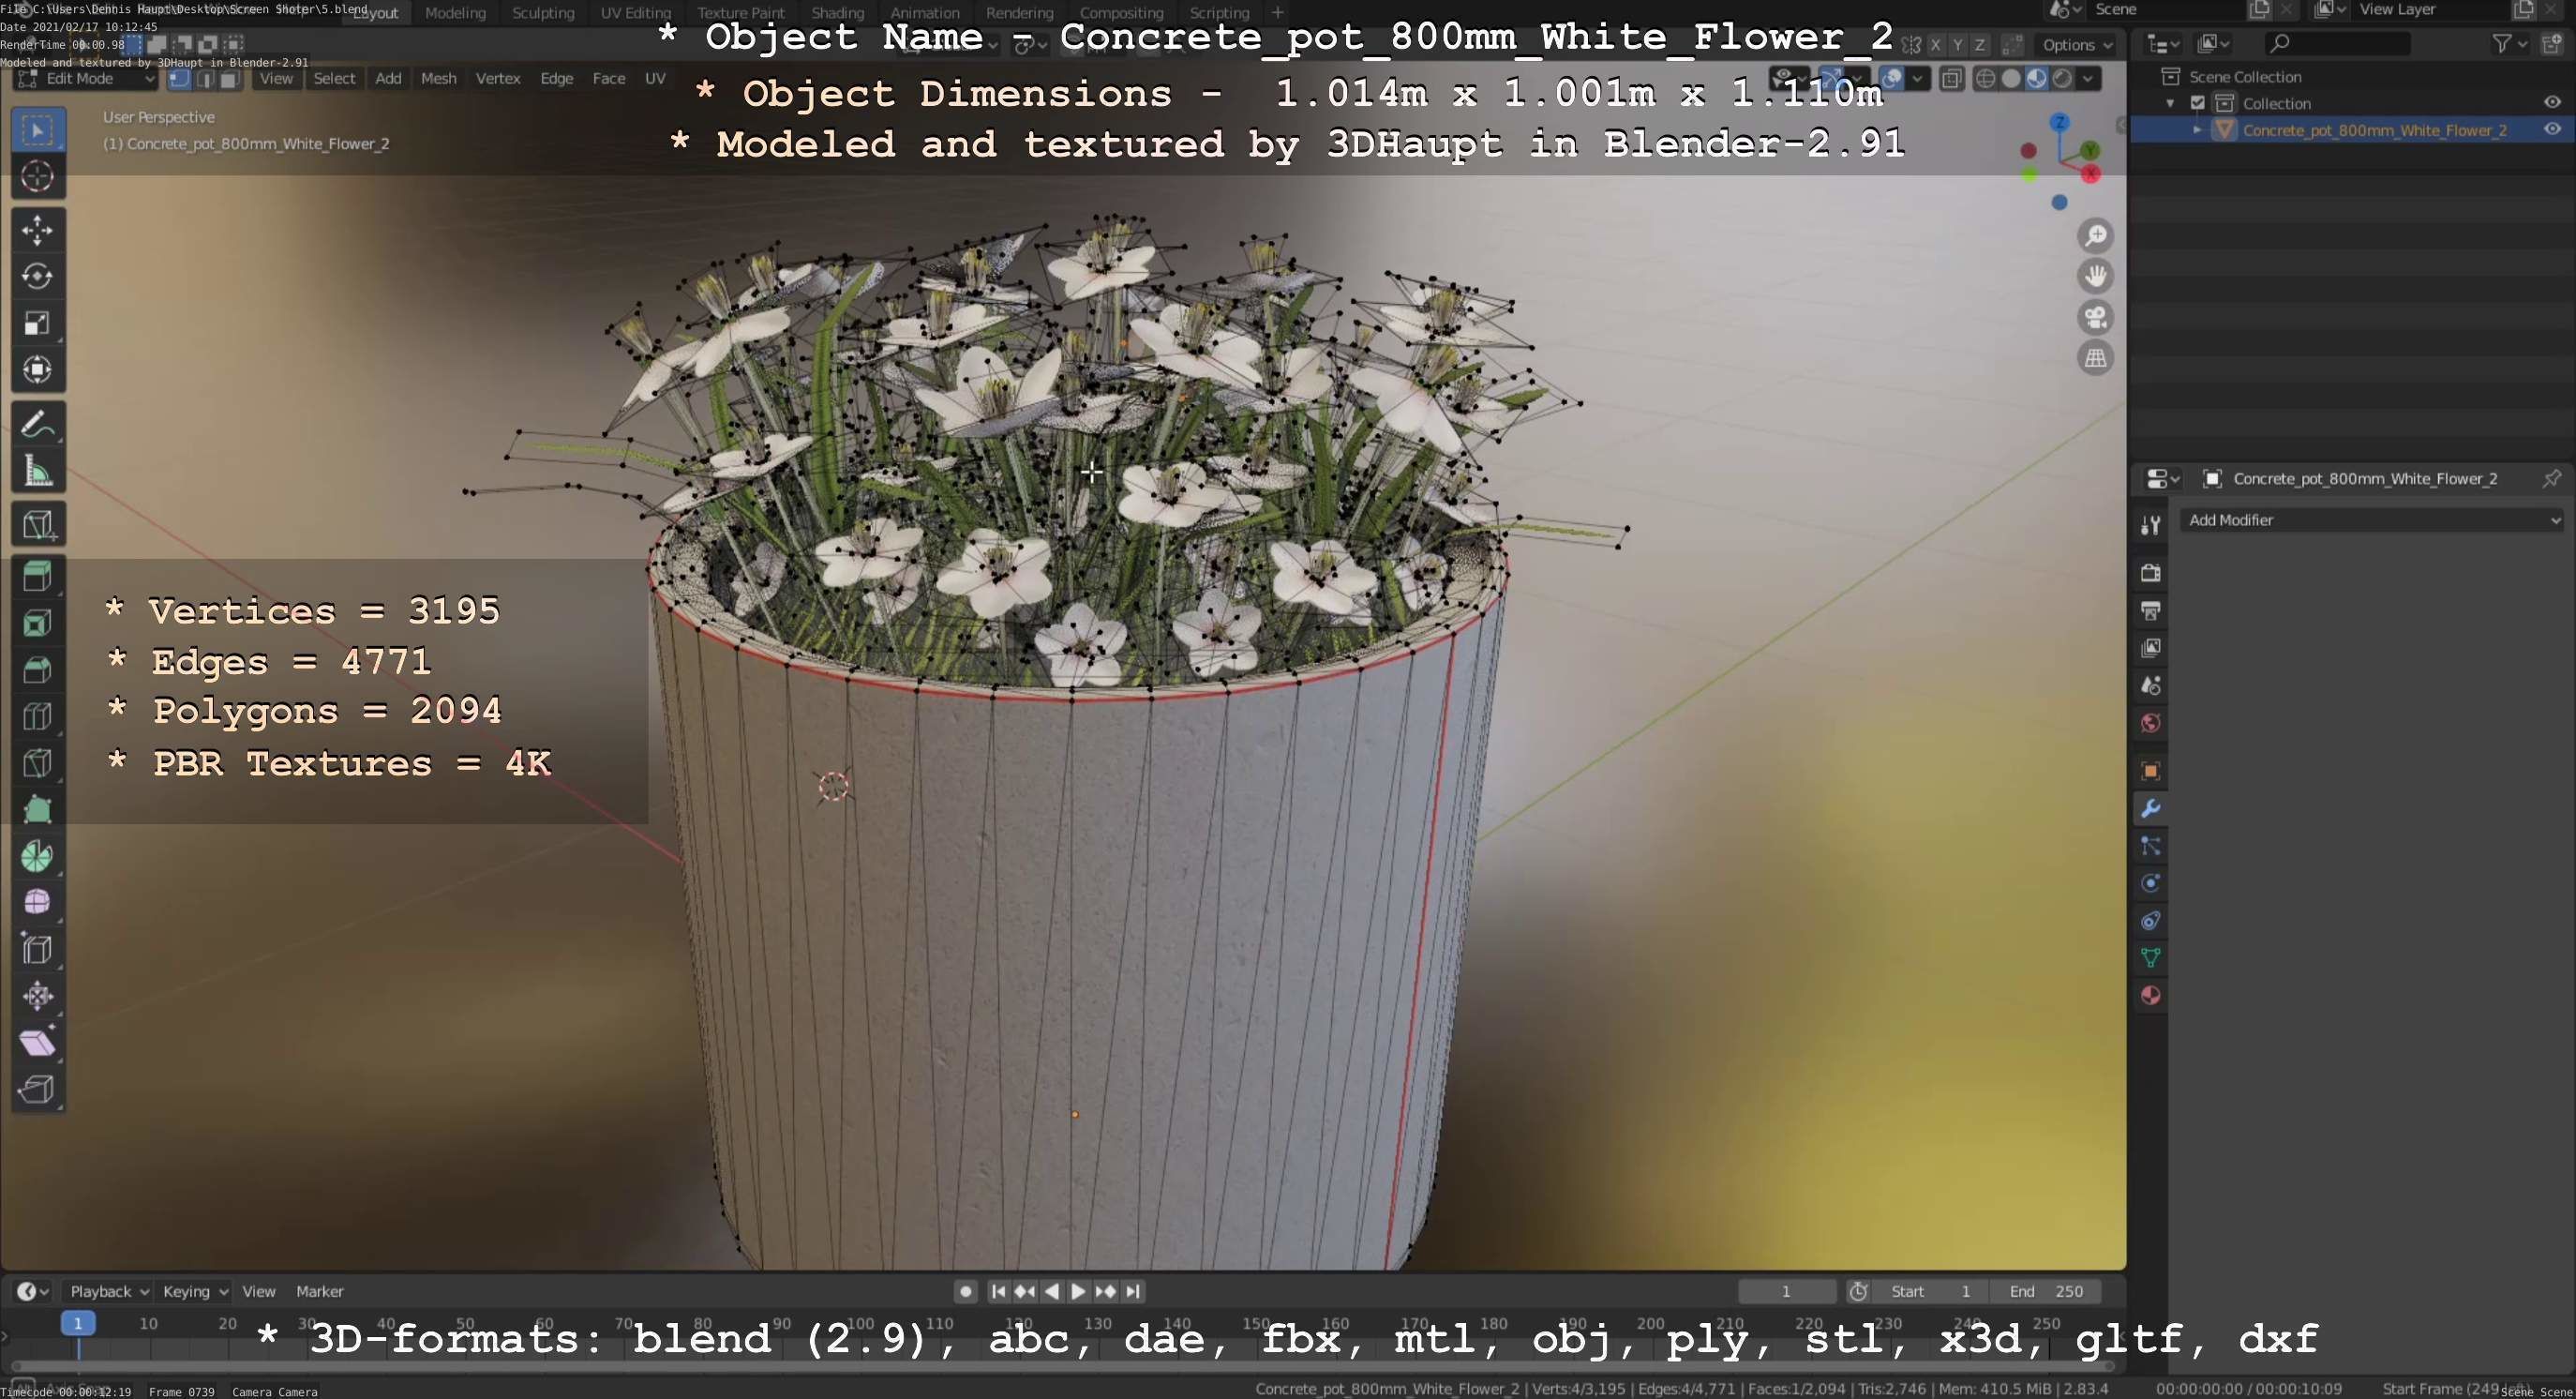
Task: Switch to solid viewport shading
Action: pyautogui.click(x=2011, y=79)
